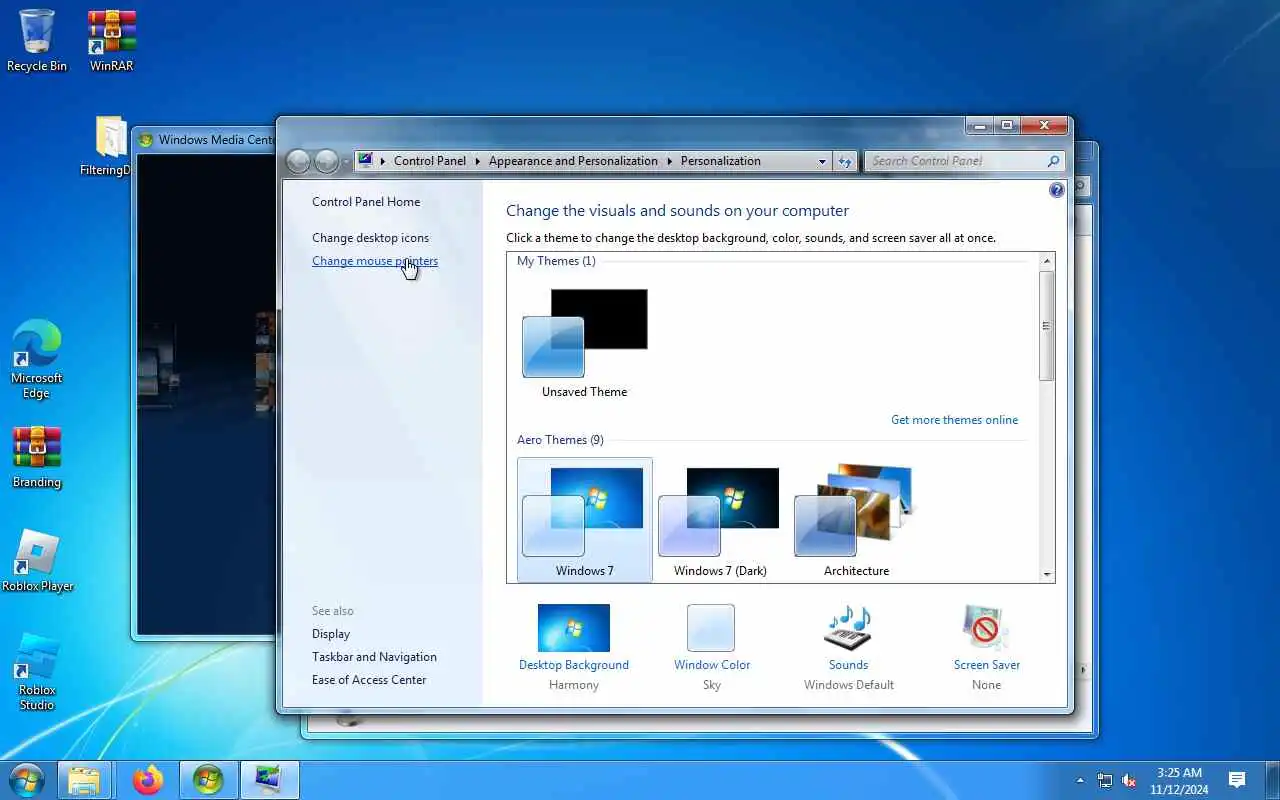Click the Screen Saver label link
Image resolution: width=1280 pixels, height=800 pixels.
pos(987,665)
